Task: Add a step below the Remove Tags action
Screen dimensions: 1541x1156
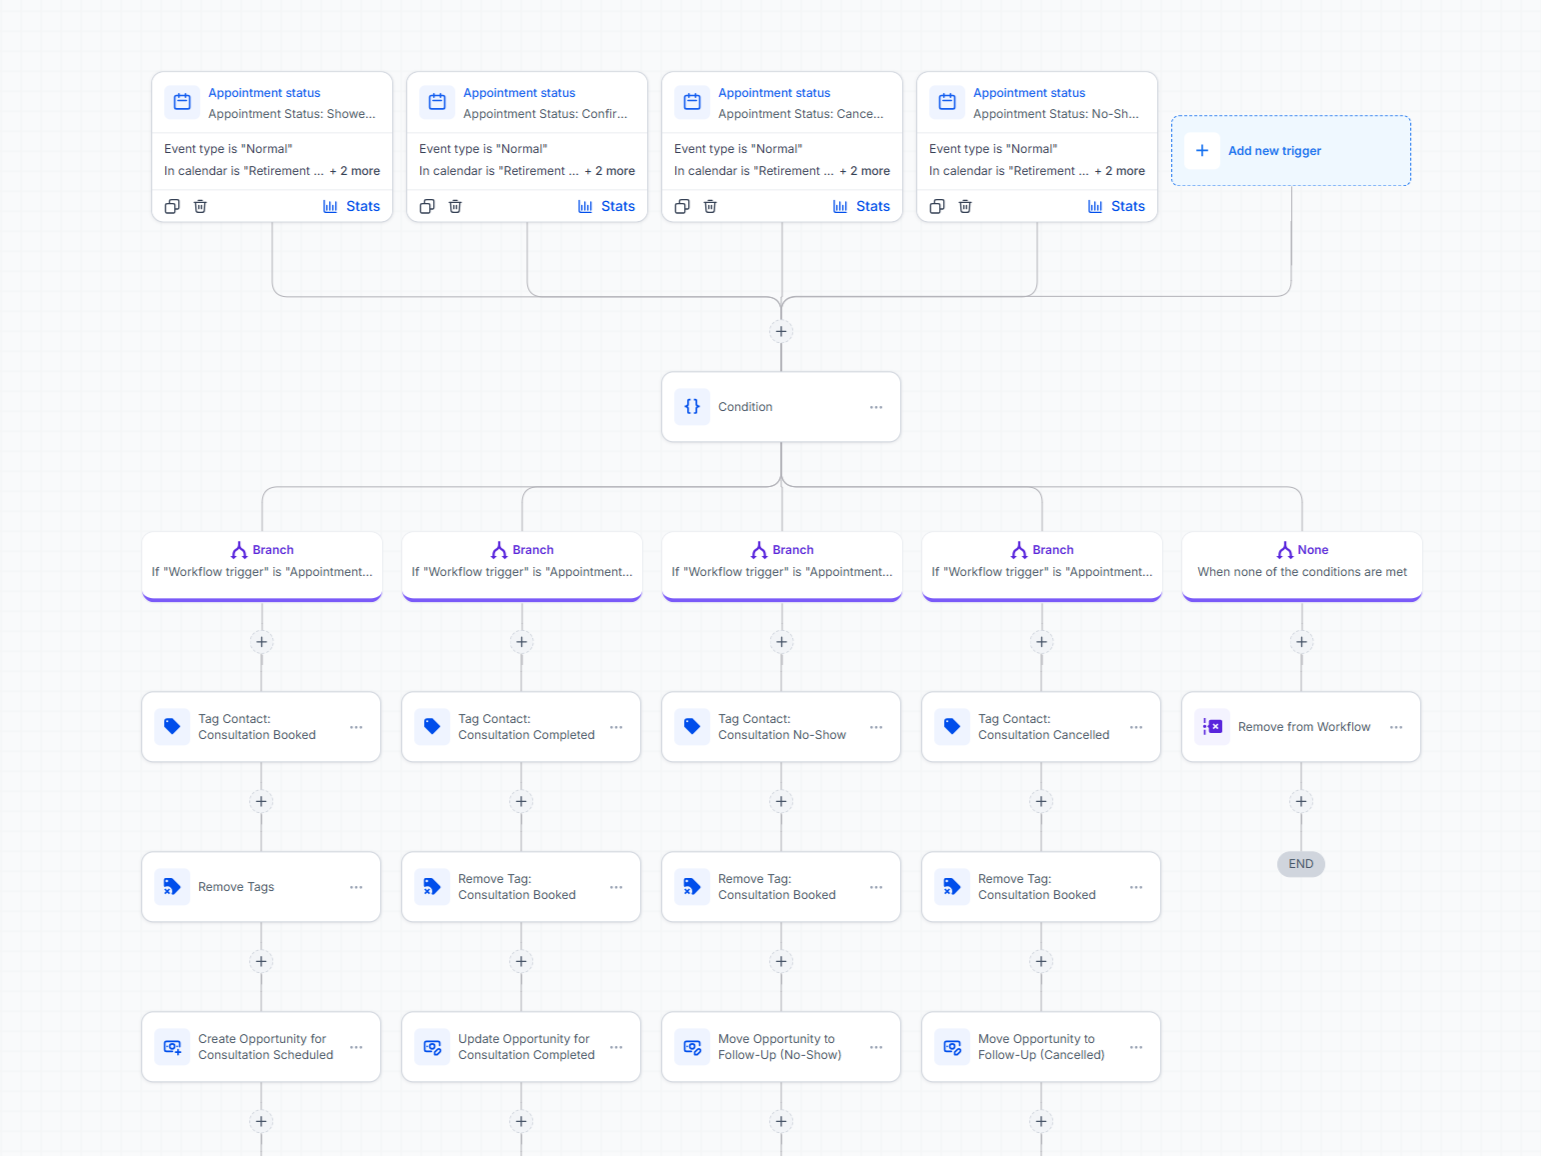Action: 261,962
